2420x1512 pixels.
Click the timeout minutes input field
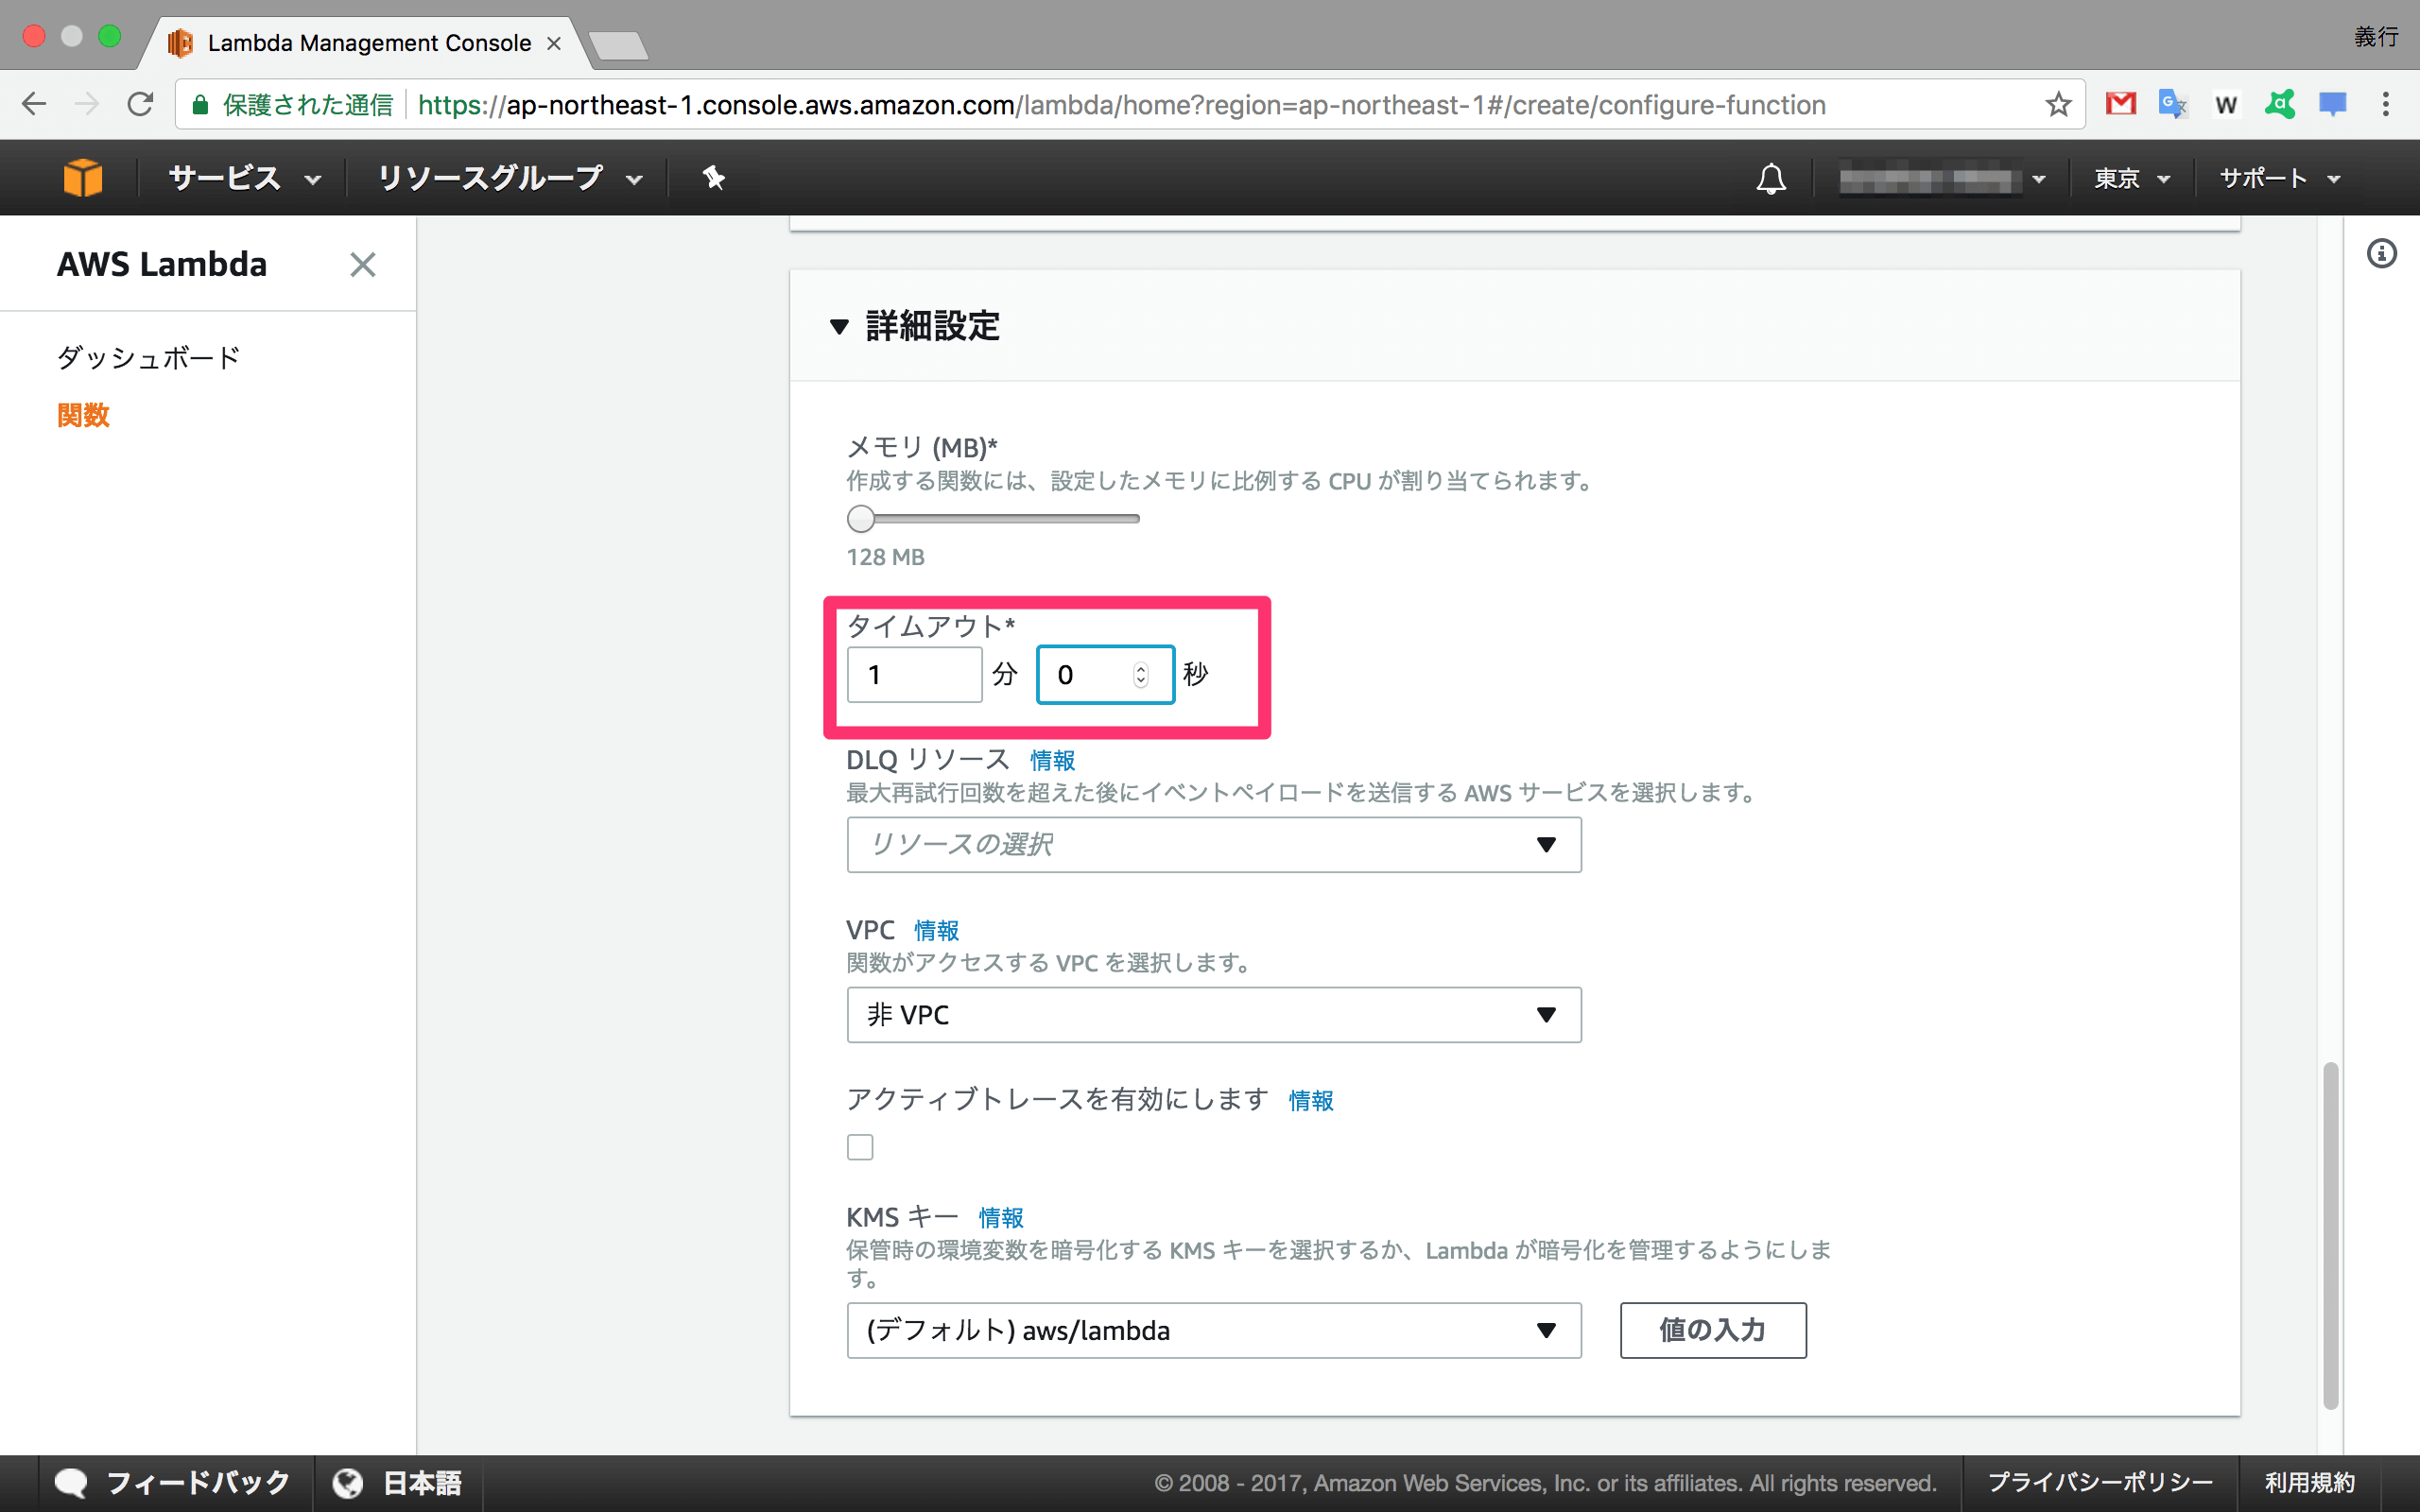[x=913, y=675]
